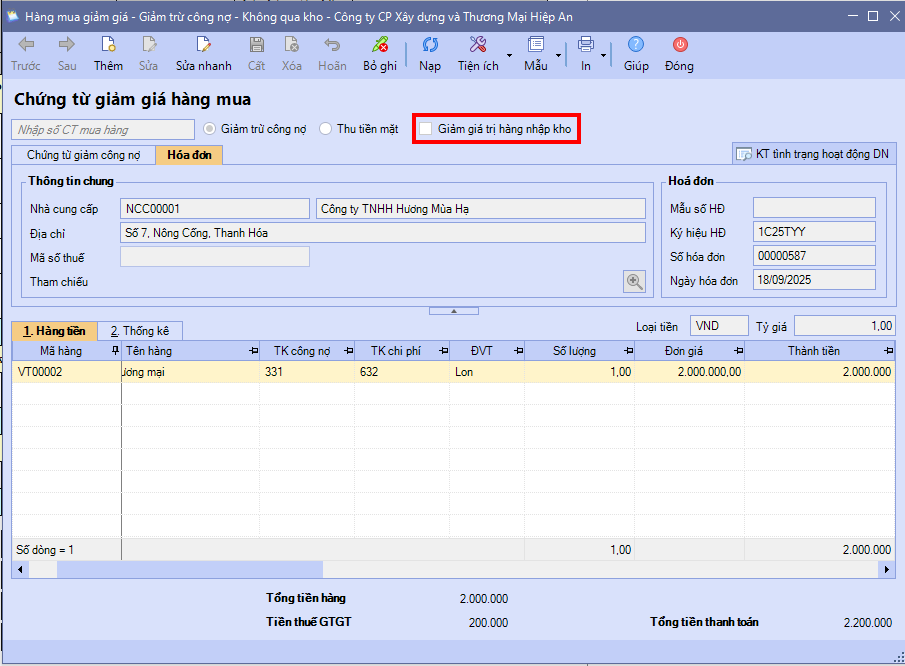Collapse the header panel using the triangle expander

coord(453,311)
